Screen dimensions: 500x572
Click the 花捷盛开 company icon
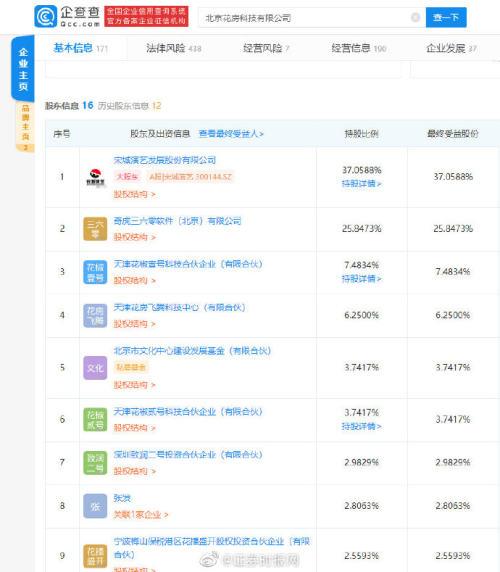point(95,556)
